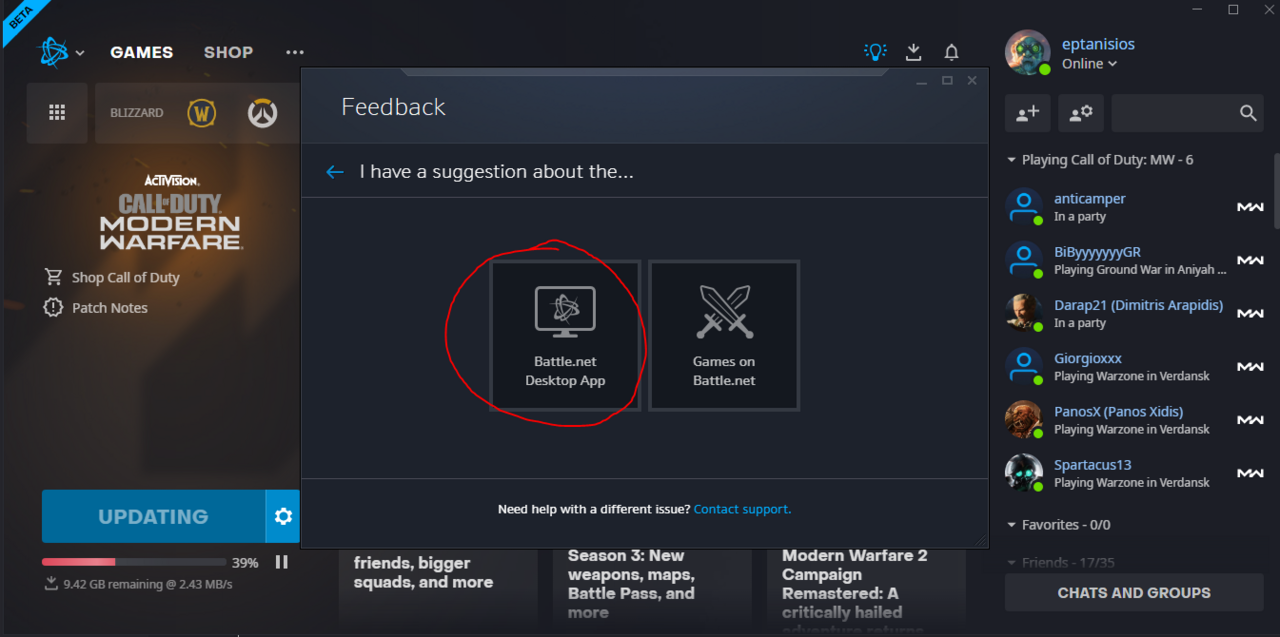Click the Patch Notes badge icon

pyautogui.click(x=53, y=307)
